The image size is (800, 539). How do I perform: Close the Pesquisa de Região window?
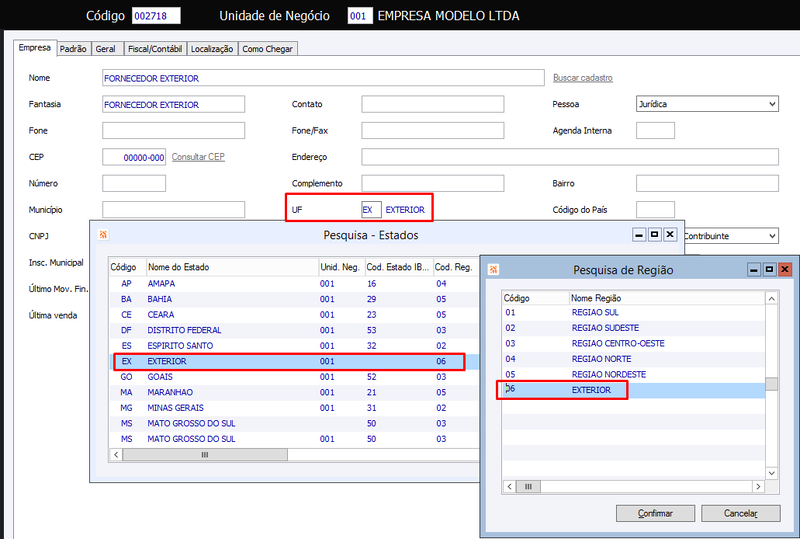pos(785,270)
